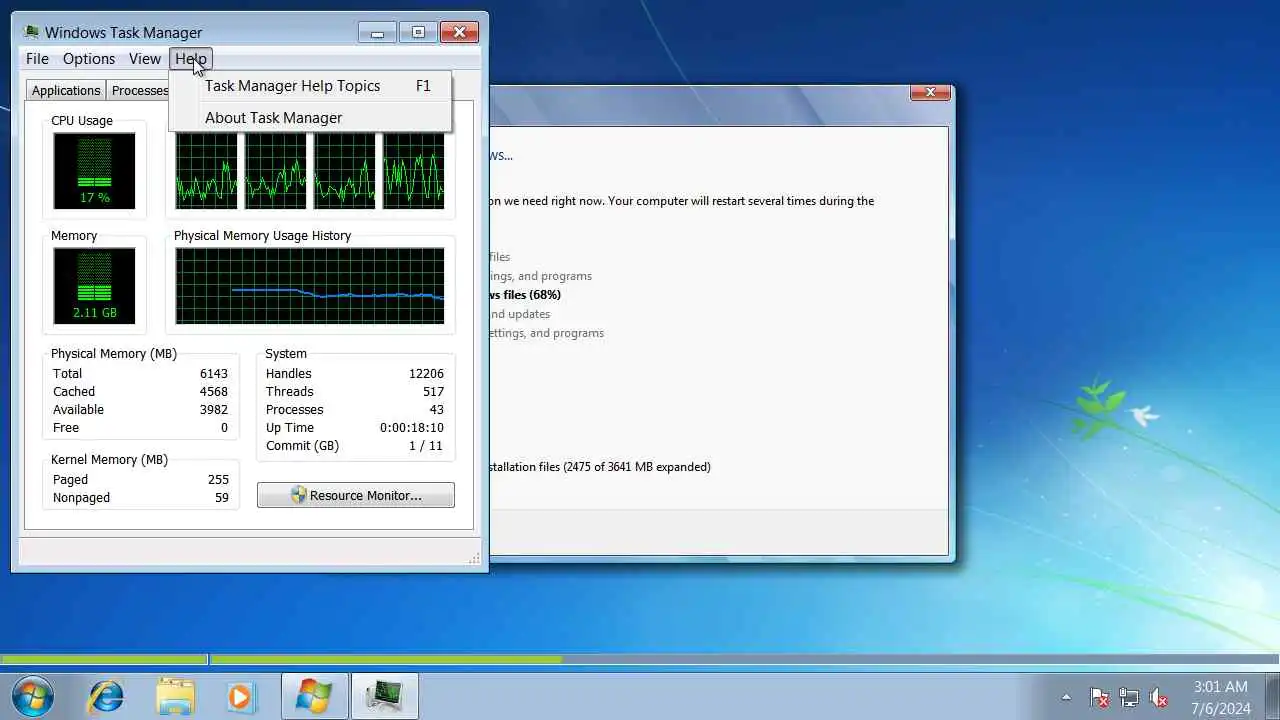Image resolution: width=1280 pixels, height=720 pixels.
Task: Click the Task Manager resize grip corner
Action: point(474,558)
